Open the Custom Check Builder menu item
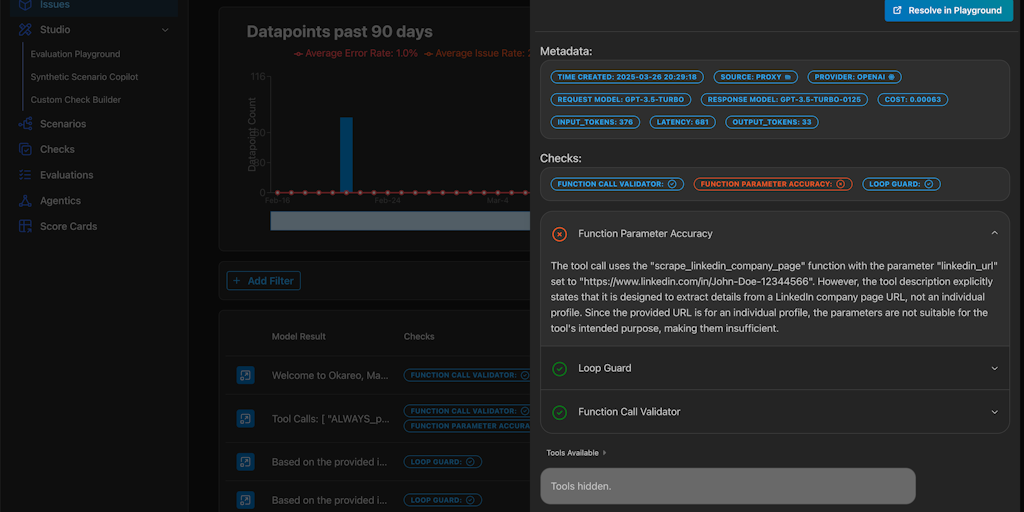Image resolution: width=1024 pixels, height=512 pixels. click(76, 100)
